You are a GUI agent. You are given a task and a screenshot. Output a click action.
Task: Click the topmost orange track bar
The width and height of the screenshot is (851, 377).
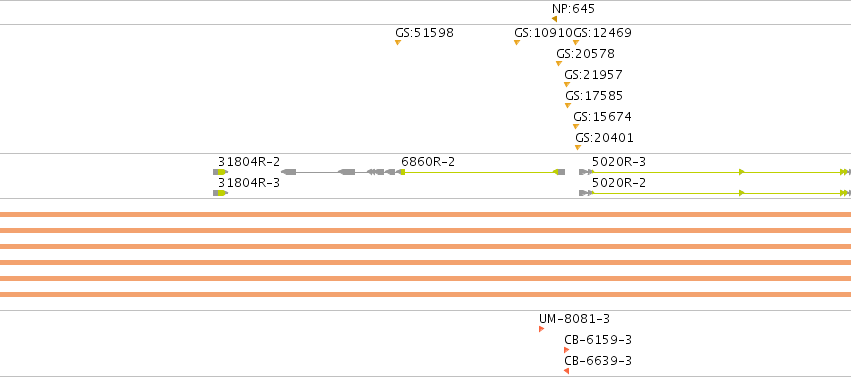426,214
